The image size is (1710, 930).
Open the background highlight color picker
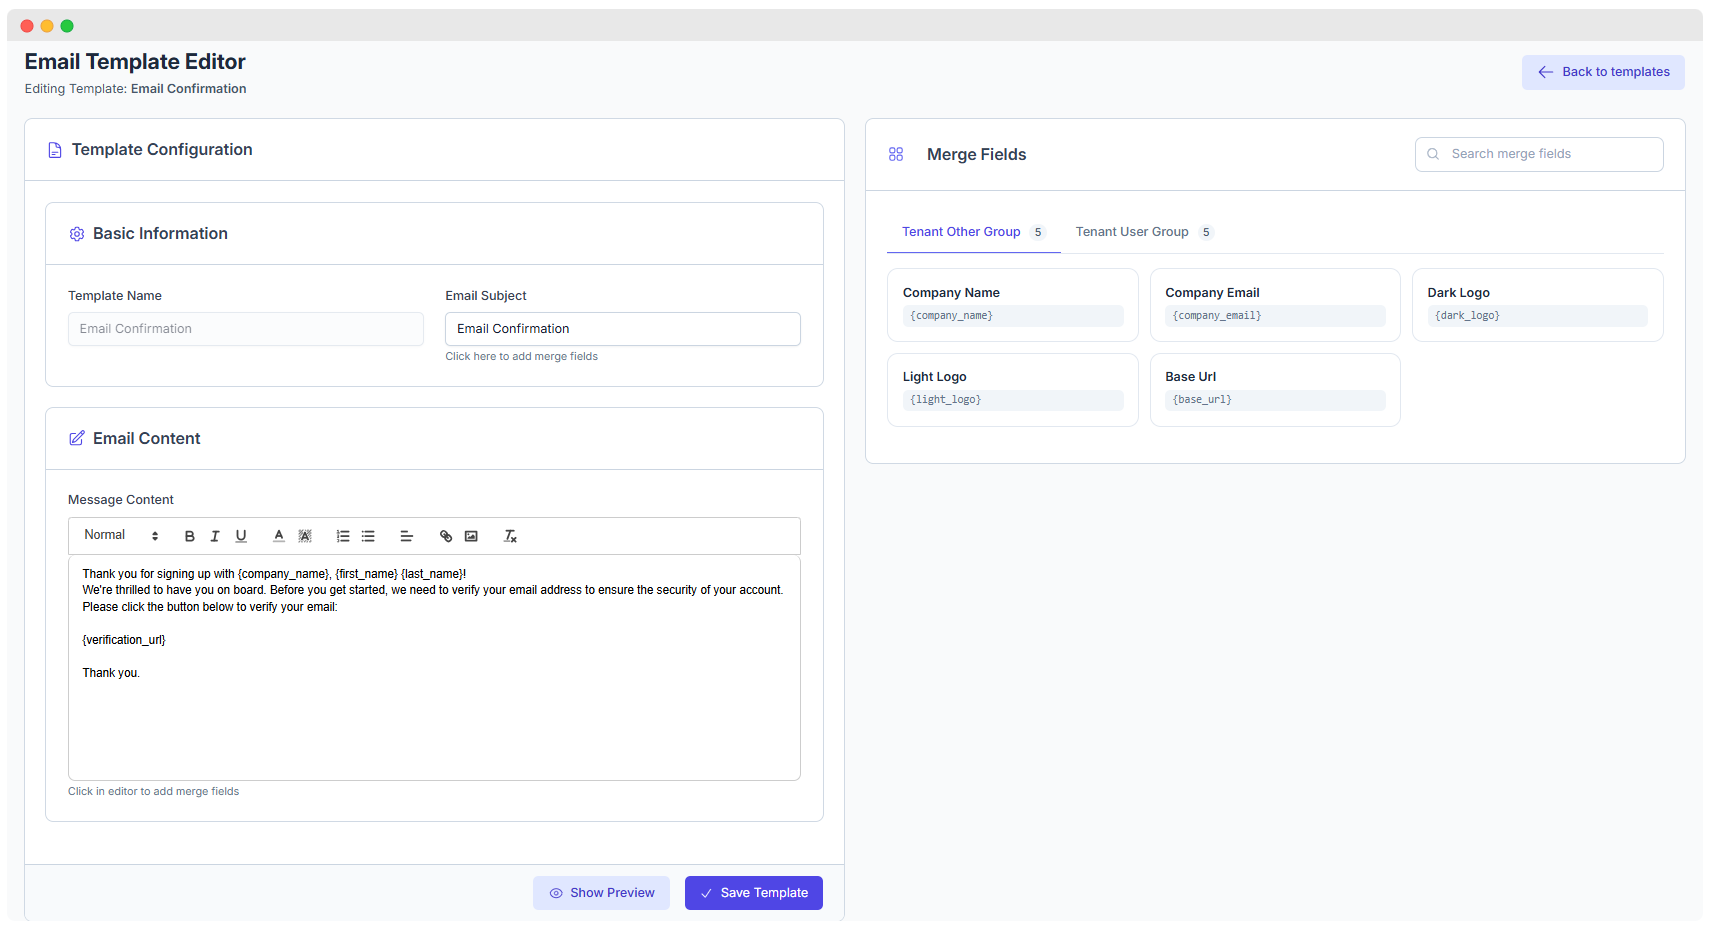coord(305,536)
